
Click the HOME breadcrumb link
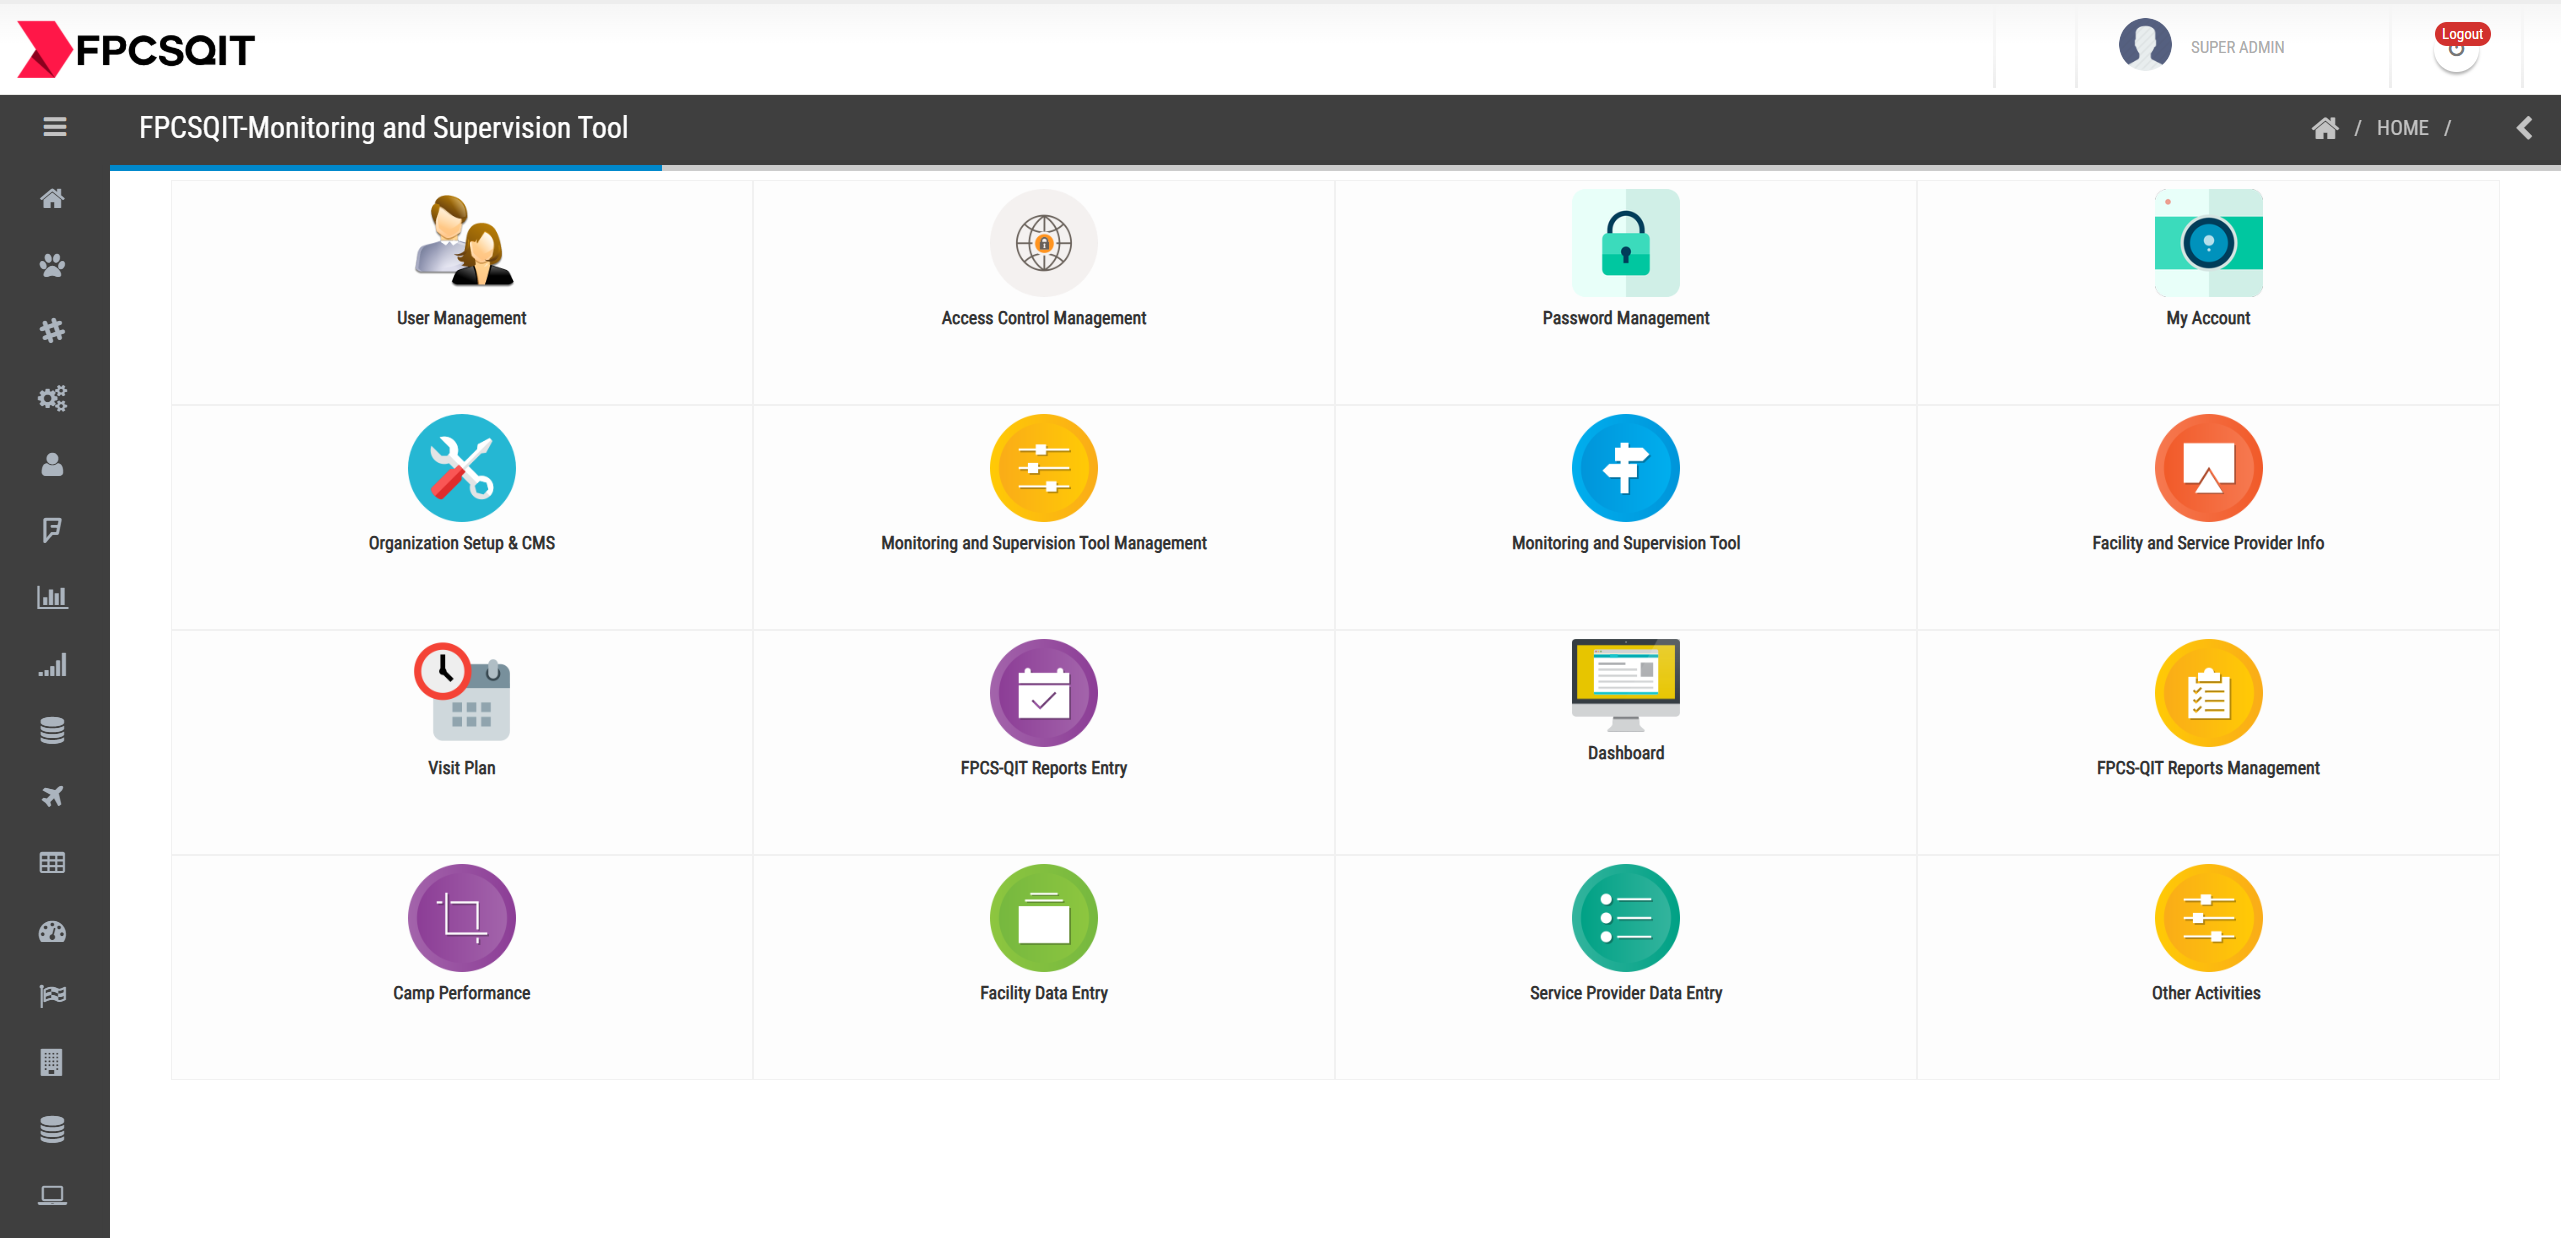2404,127
